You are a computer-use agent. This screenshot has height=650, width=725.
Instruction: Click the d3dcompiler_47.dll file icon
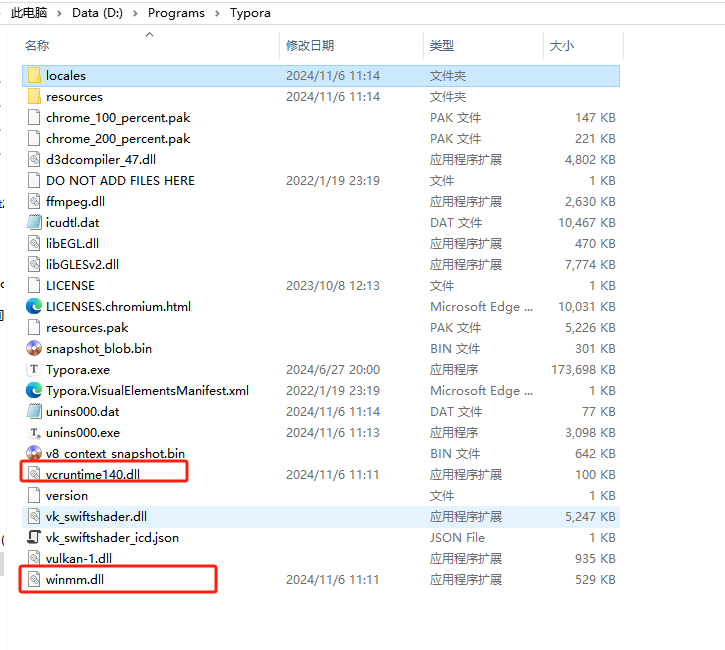34,159
